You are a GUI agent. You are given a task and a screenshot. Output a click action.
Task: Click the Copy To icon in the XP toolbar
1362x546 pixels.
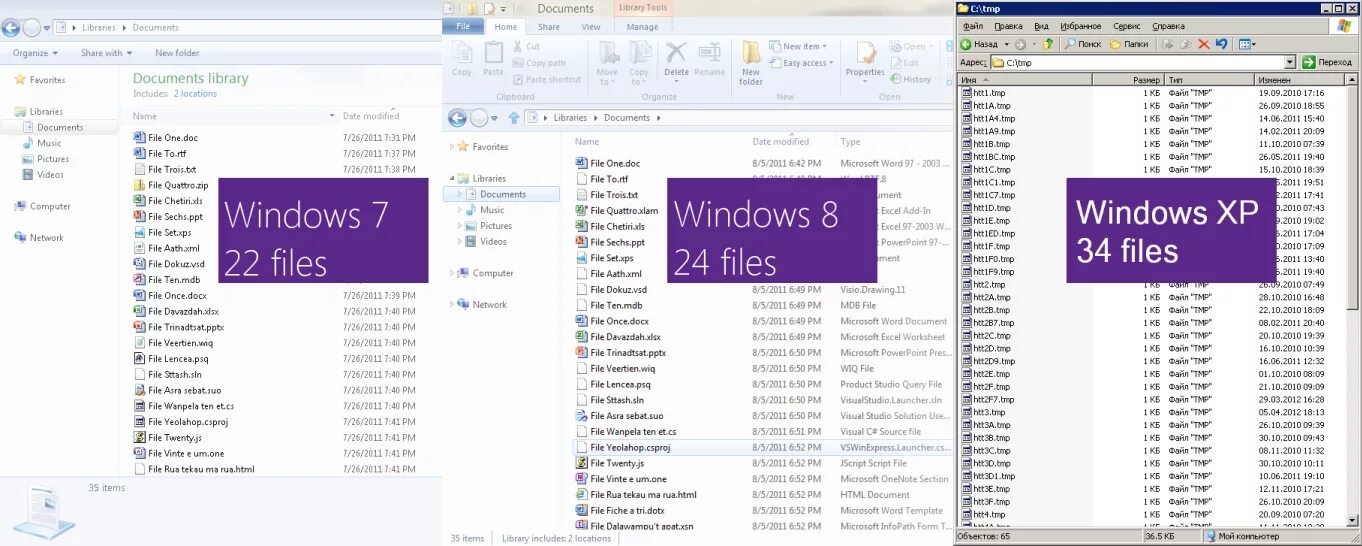1186,44
